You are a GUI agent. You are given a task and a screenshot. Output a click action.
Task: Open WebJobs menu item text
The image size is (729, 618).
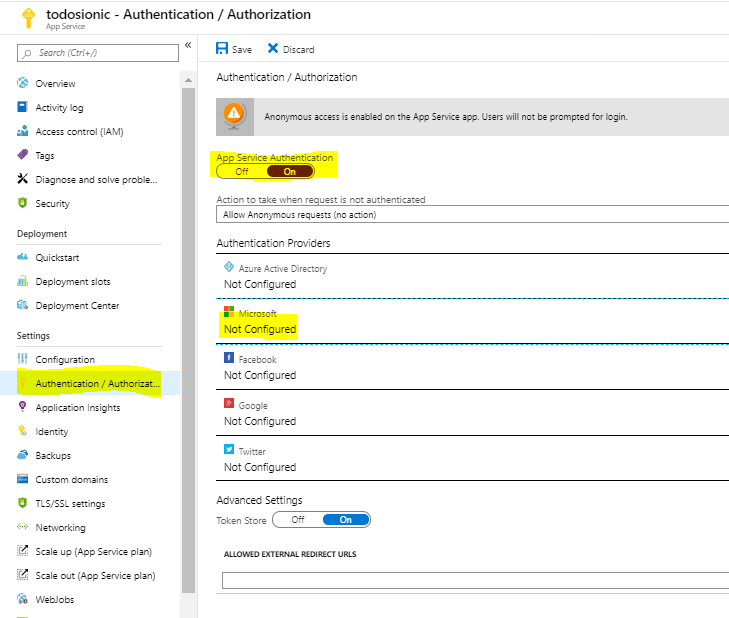pos(54,600)
